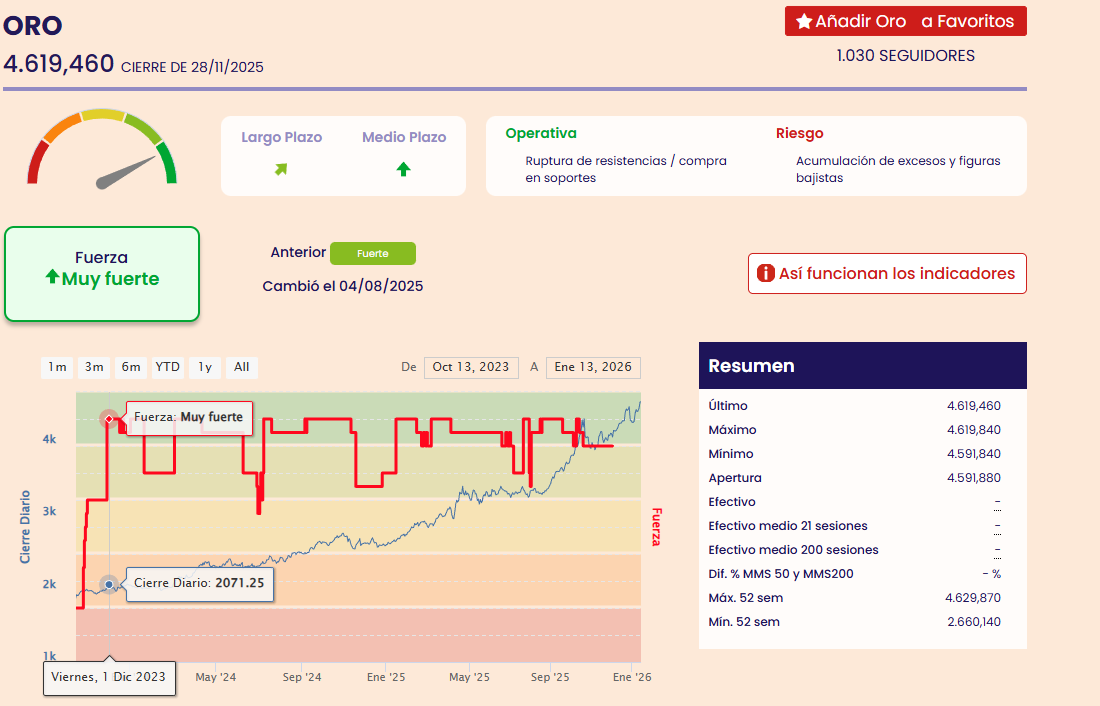
Task: Click the Cierre Diario axis title
Action: pyautogui.click(x=25, y=527)
